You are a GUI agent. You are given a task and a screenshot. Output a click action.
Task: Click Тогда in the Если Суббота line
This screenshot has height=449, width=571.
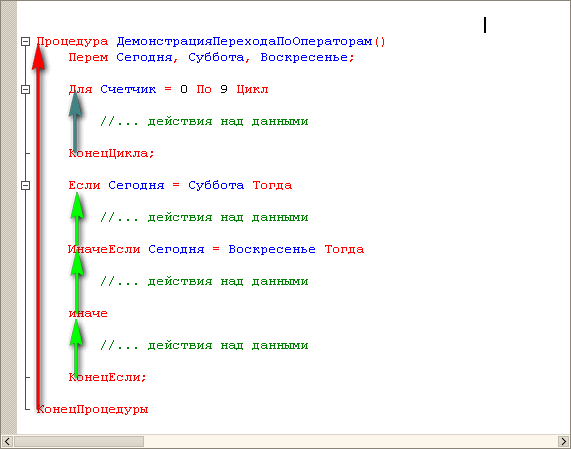272,186
